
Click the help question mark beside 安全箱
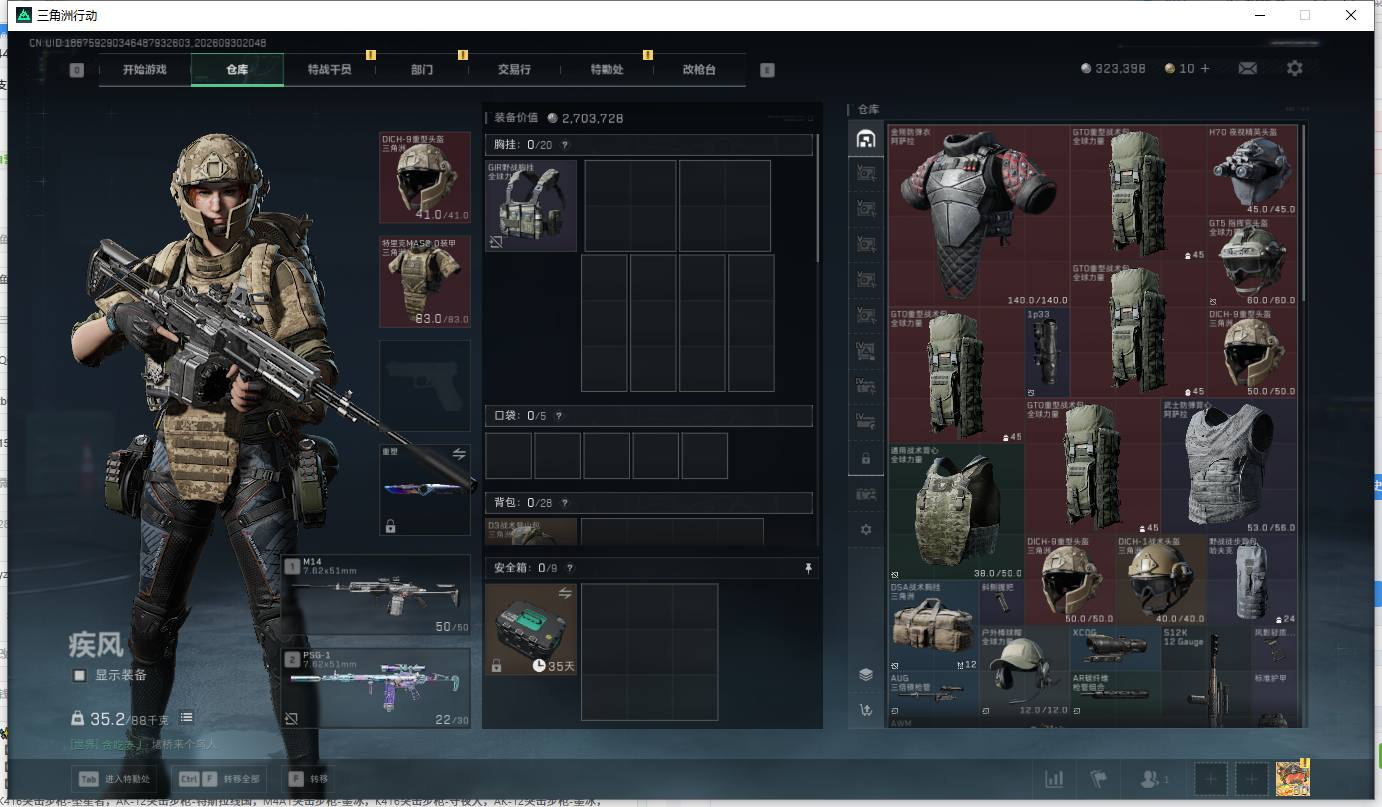[570, 568]
